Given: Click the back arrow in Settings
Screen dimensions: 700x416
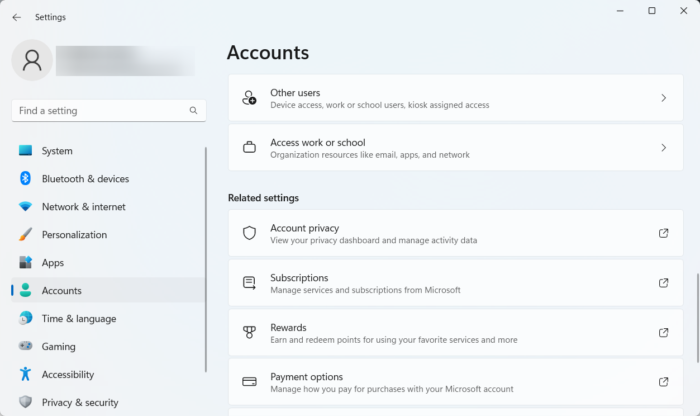Looking at the screenshot, I should pyautogui.click(x=16, y=17).
